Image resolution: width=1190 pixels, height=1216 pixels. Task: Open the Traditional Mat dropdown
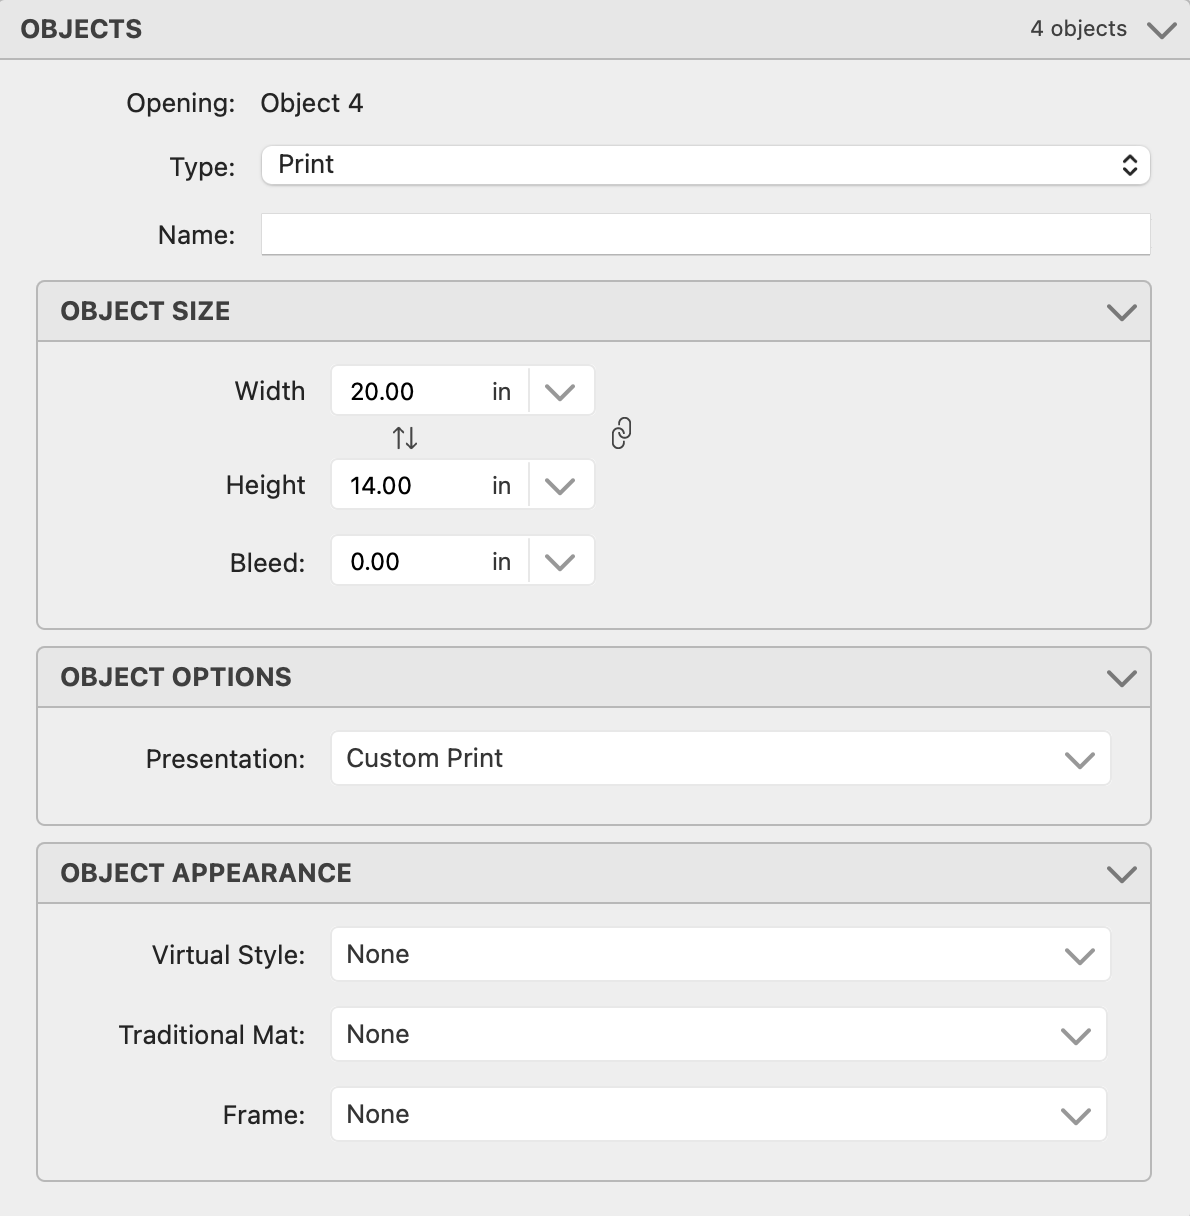pos(718,1035)
